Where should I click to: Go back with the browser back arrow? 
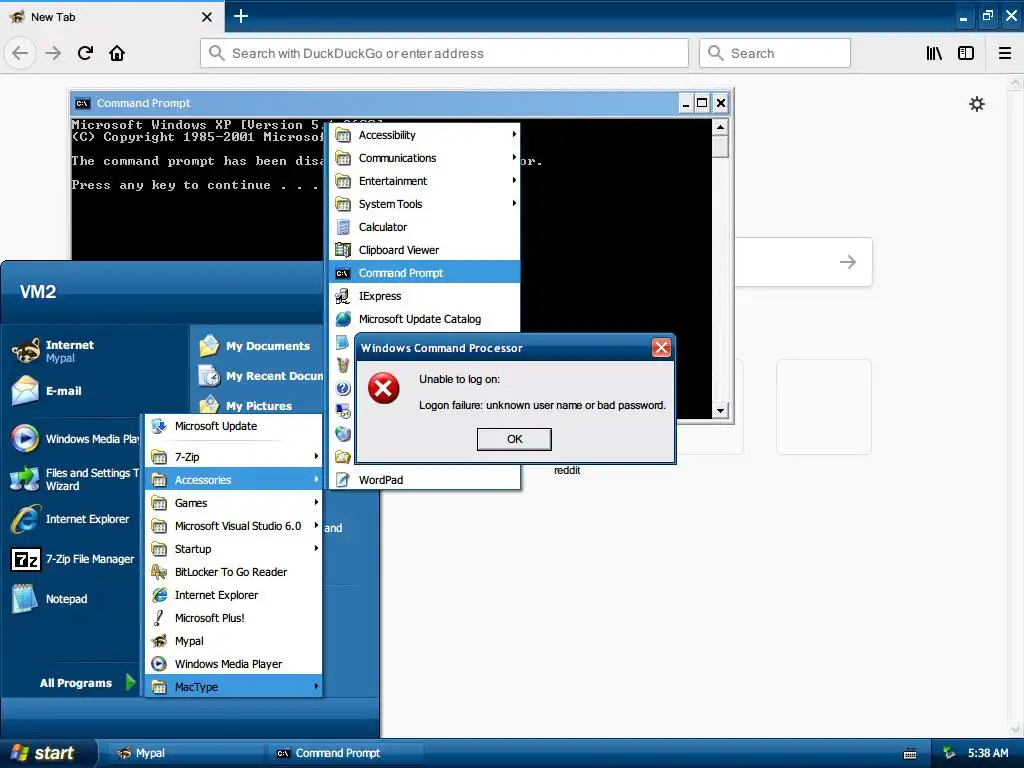click(x=20, y=53)
